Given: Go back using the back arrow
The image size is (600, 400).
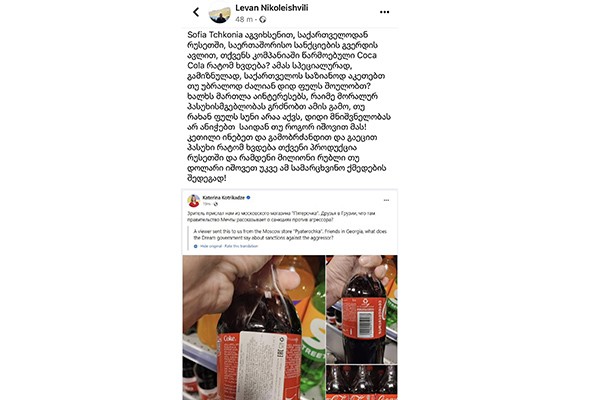Looking at the screenshot, I should tap(196, 12).
